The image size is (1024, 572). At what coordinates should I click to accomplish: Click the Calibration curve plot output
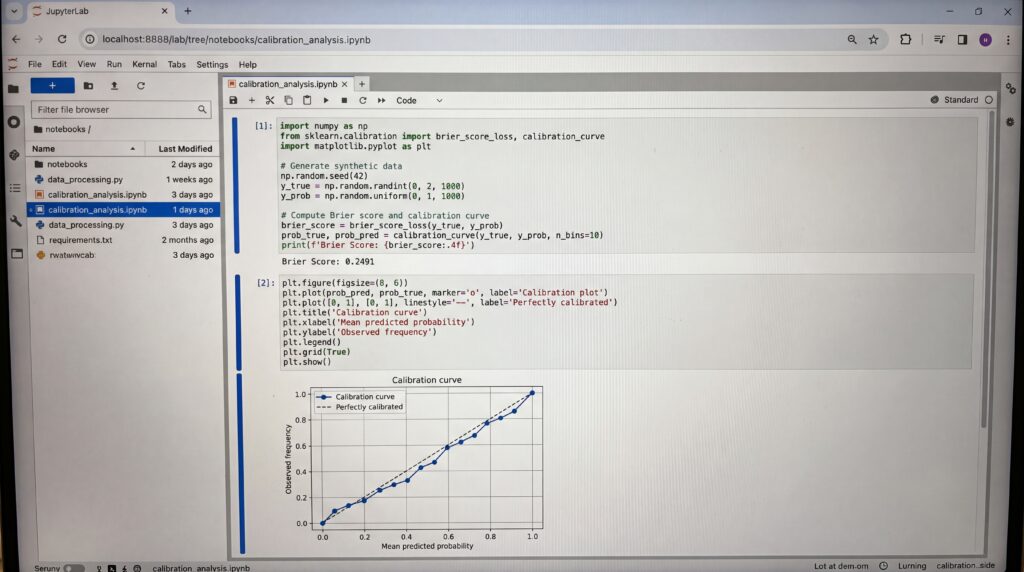click(x=415, y=462)
